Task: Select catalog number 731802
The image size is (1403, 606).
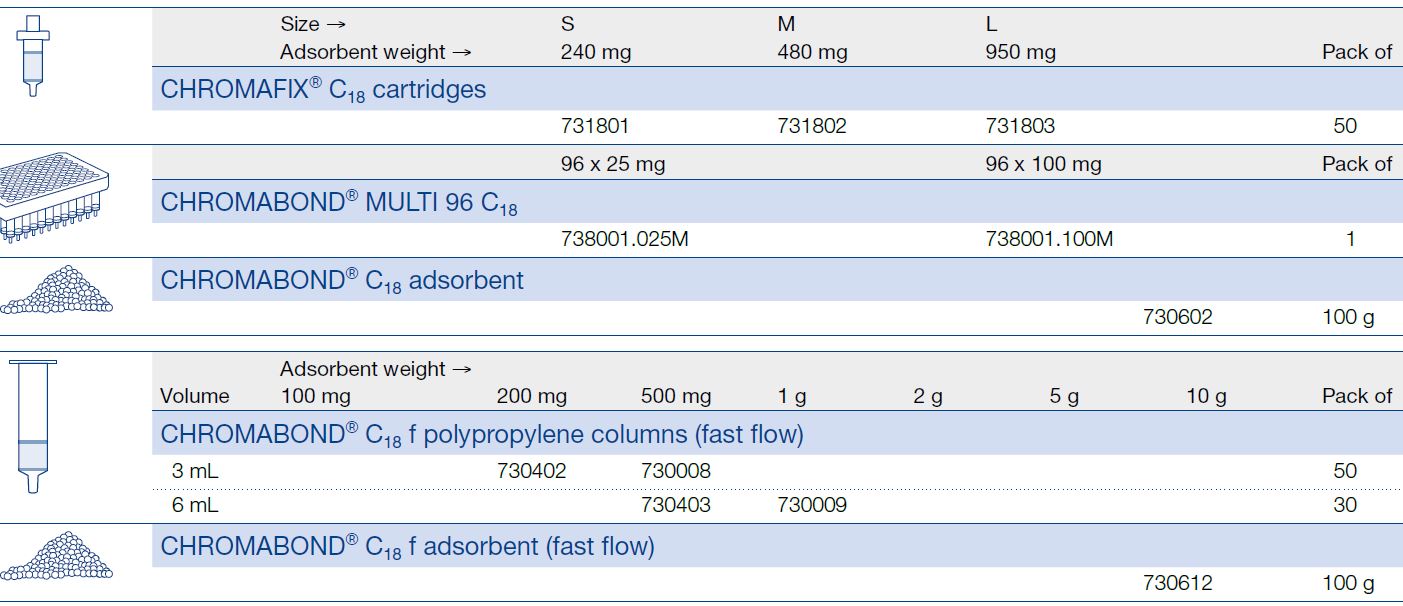Action: [811, 126]
